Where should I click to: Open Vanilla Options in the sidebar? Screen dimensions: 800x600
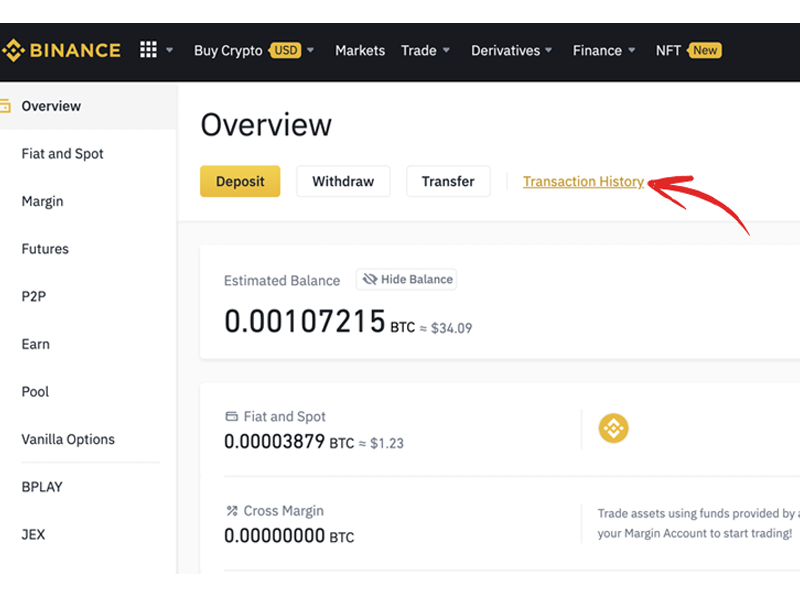tap(68, 439)
